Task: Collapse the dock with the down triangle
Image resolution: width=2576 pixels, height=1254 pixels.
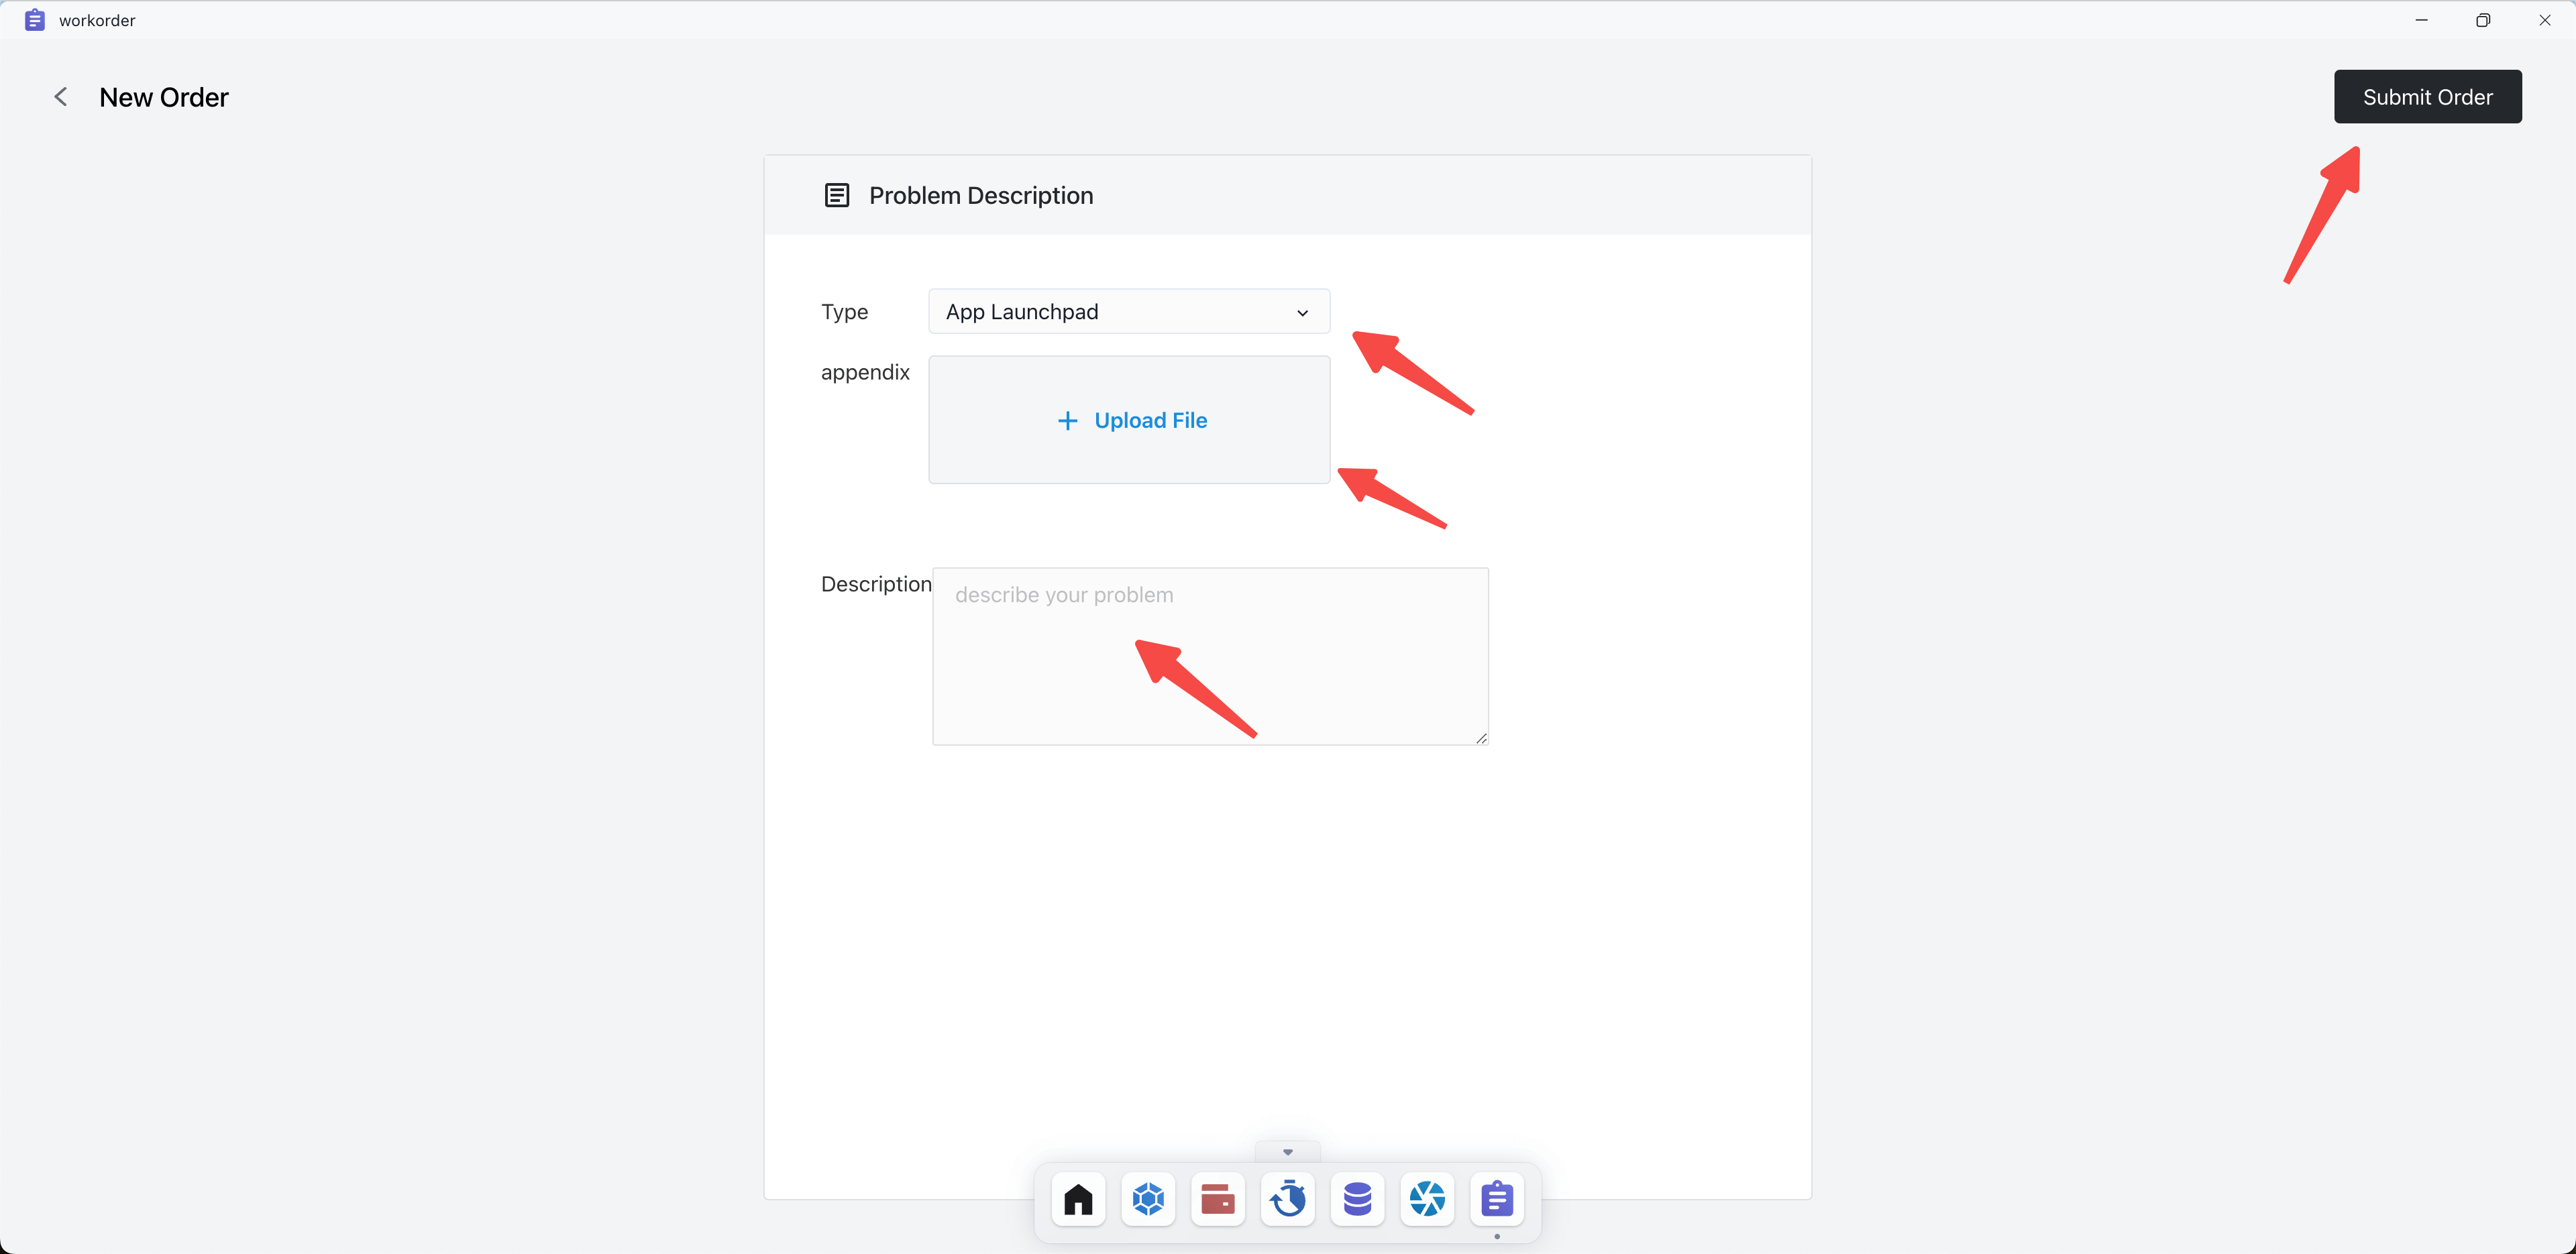Action: [x=1287, y=1152]
